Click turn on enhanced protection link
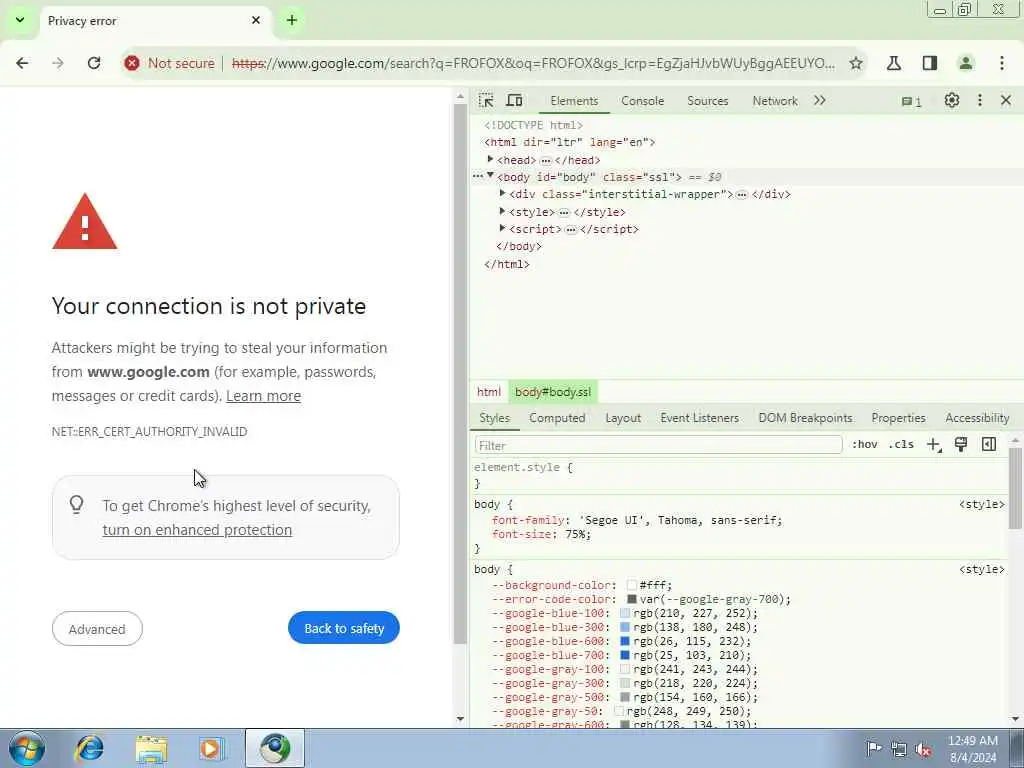The image size is (1024, 768). click(x=197, y=530)
